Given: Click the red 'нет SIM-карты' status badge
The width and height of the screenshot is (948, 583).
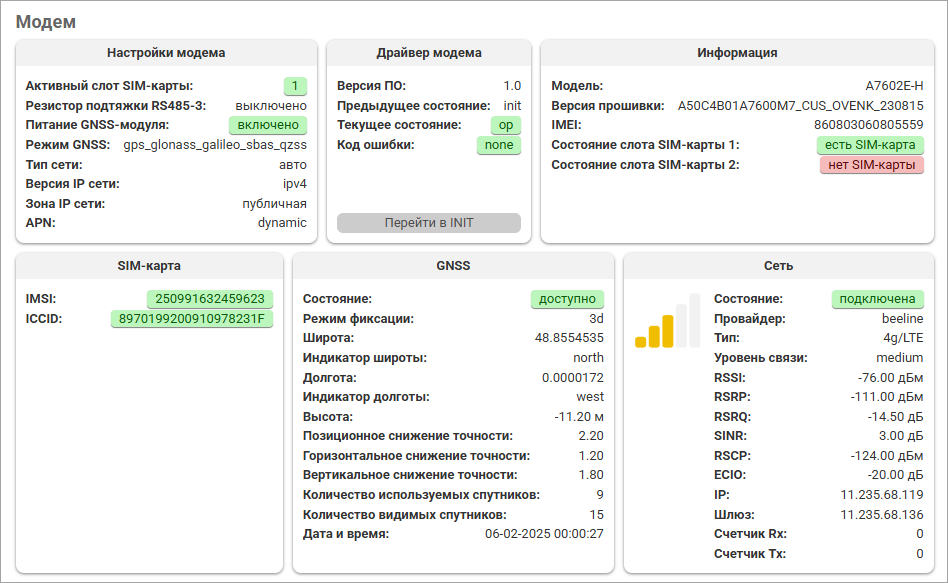Looking at the screenshot, I should (x=871, y=165).
